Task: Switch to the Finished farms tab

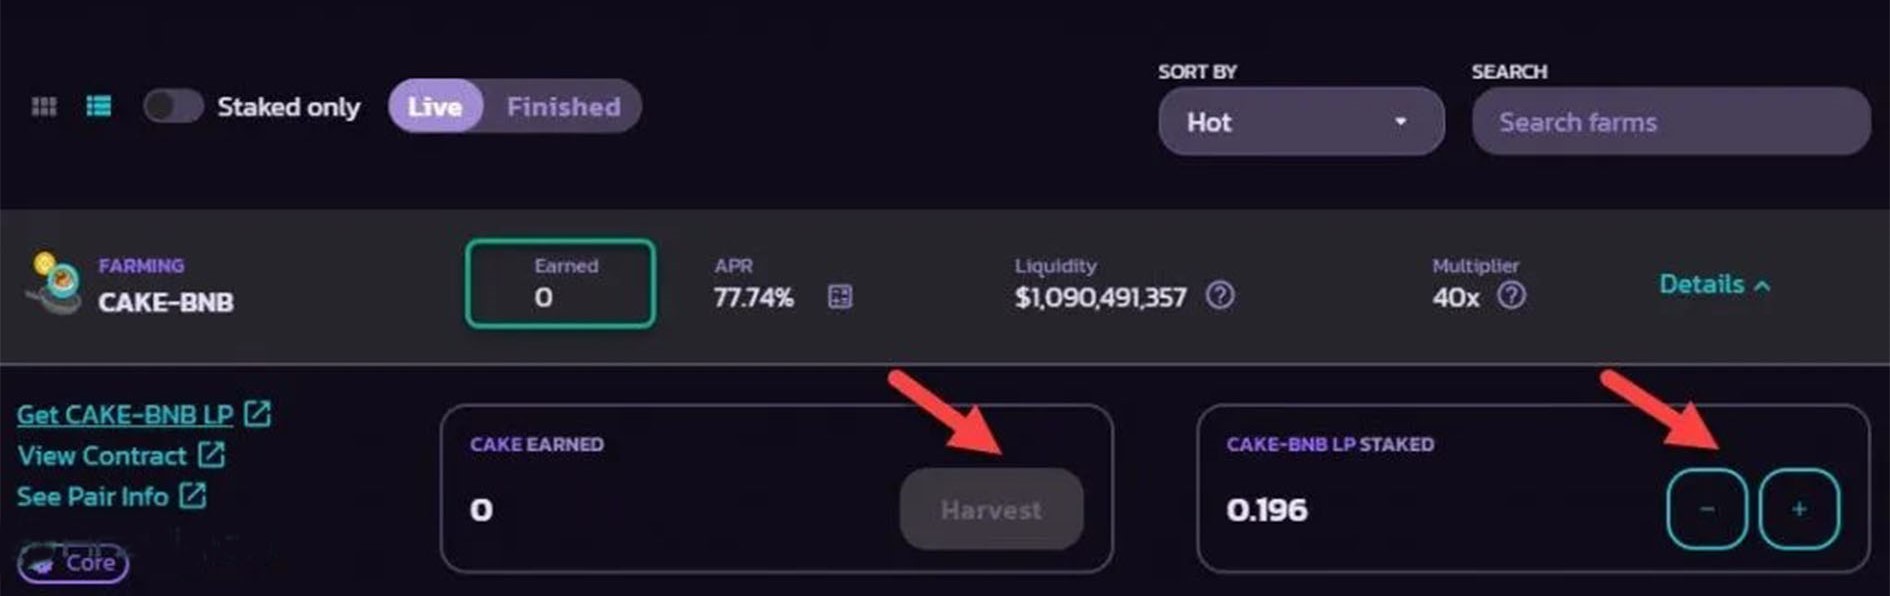Action: [563, 106]
